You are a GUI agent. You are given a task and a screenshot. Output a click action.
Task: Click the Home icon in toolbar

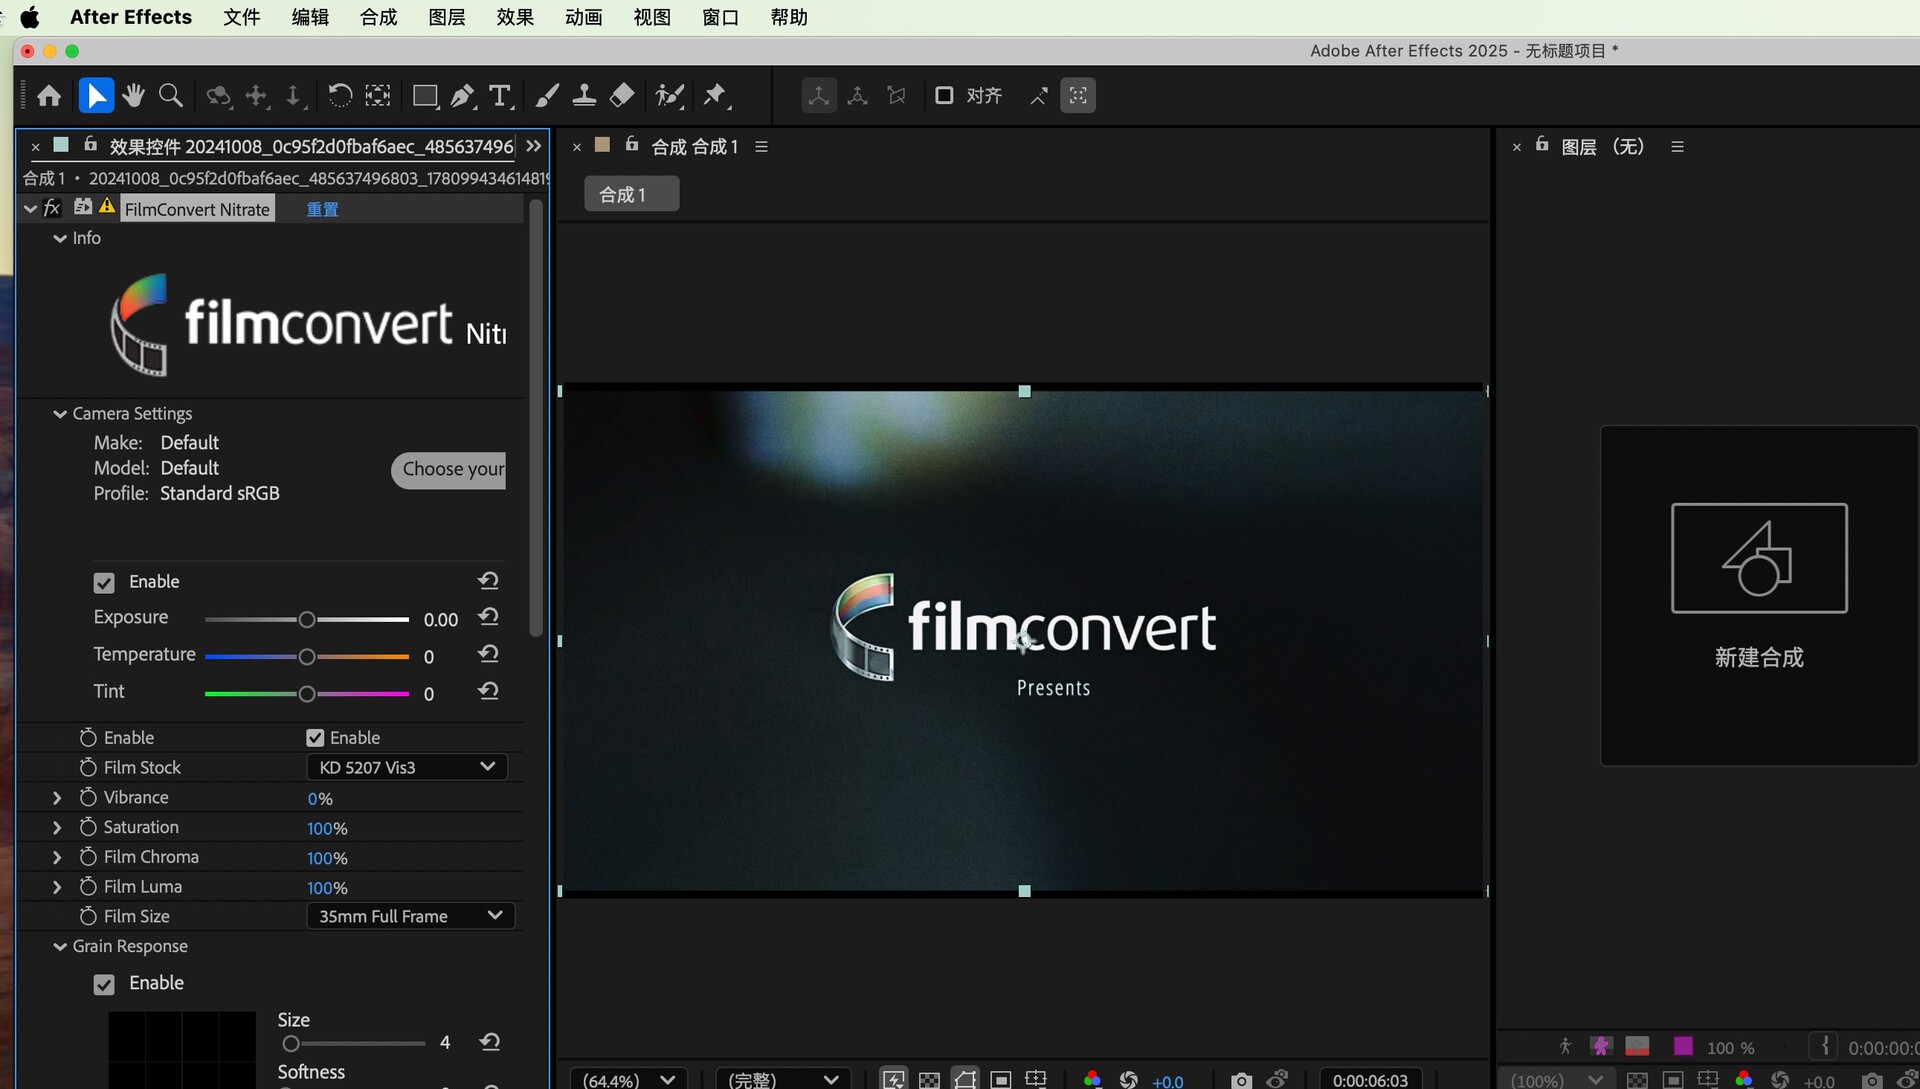[49, 96]
